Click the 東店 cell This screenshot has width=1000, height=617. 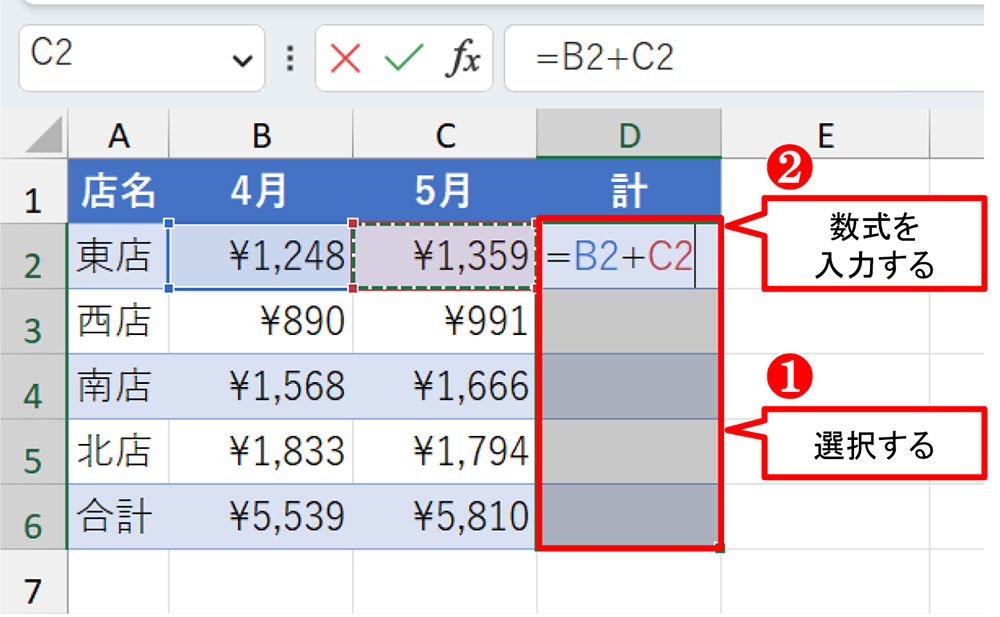119,256
